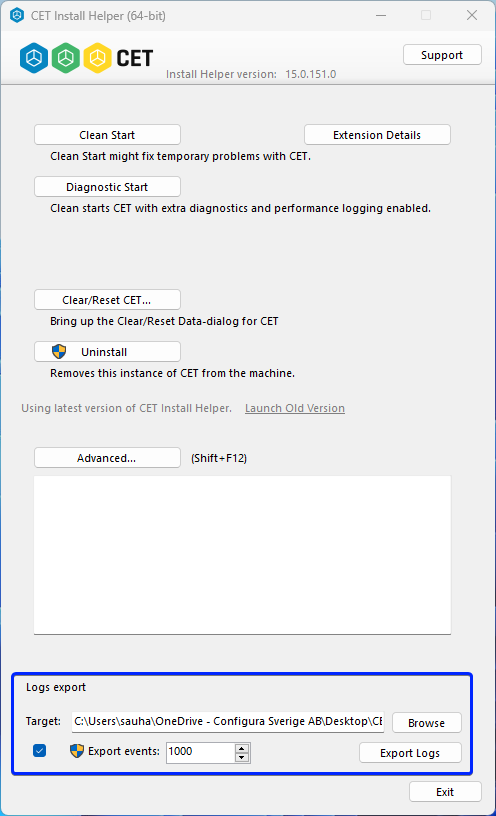Image resolution: width=496 pixels, height=816 pixels.
Task: Click the blue CET hexagon logo
Action: (34, 58)
